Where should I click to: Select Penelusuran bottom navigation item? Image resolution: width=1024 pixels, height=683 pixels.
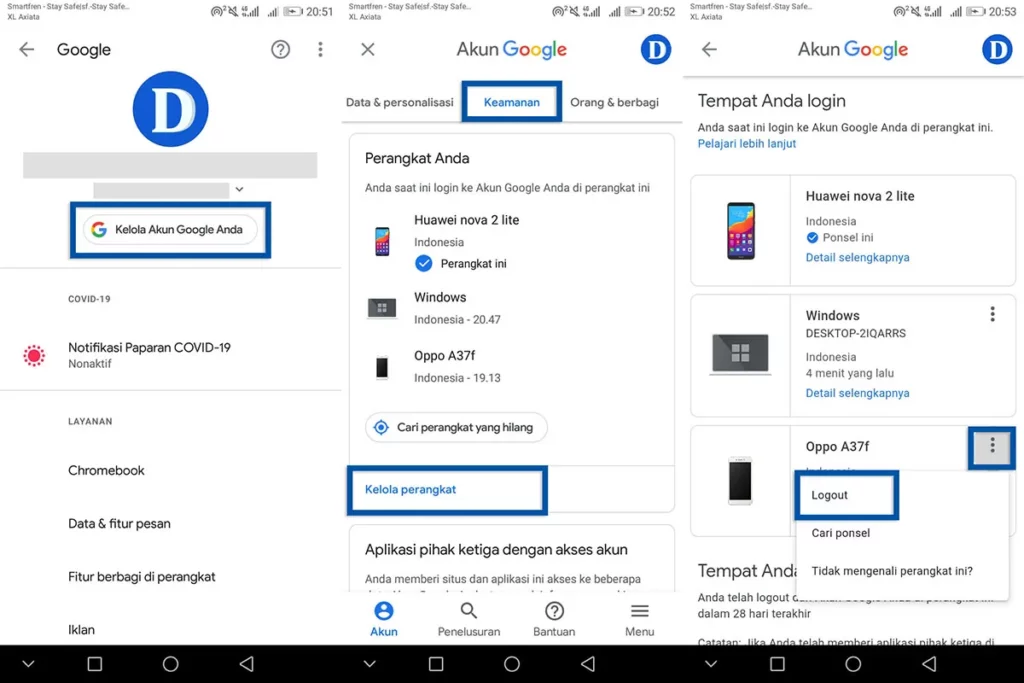469,619
